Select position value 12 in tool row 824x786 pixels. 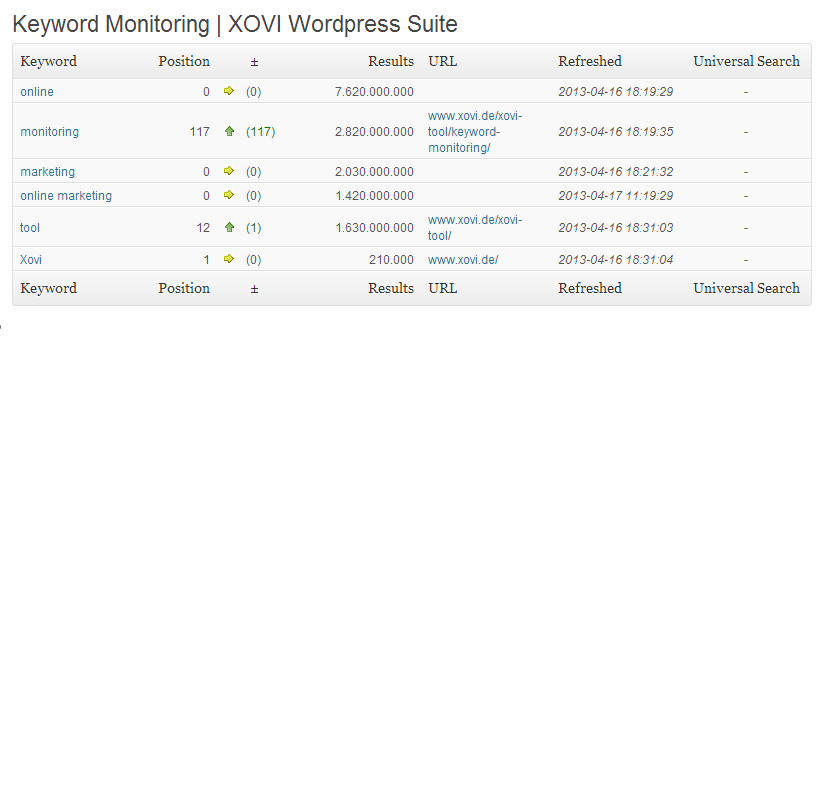pyautogui.click(x=203, y=227)
